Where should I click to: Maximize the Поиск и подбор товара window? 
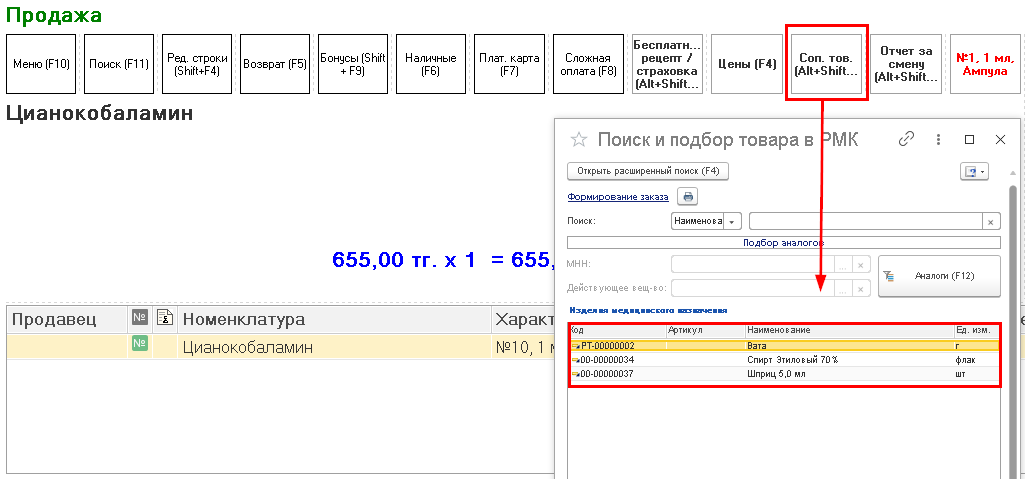[x=969, y=140]
